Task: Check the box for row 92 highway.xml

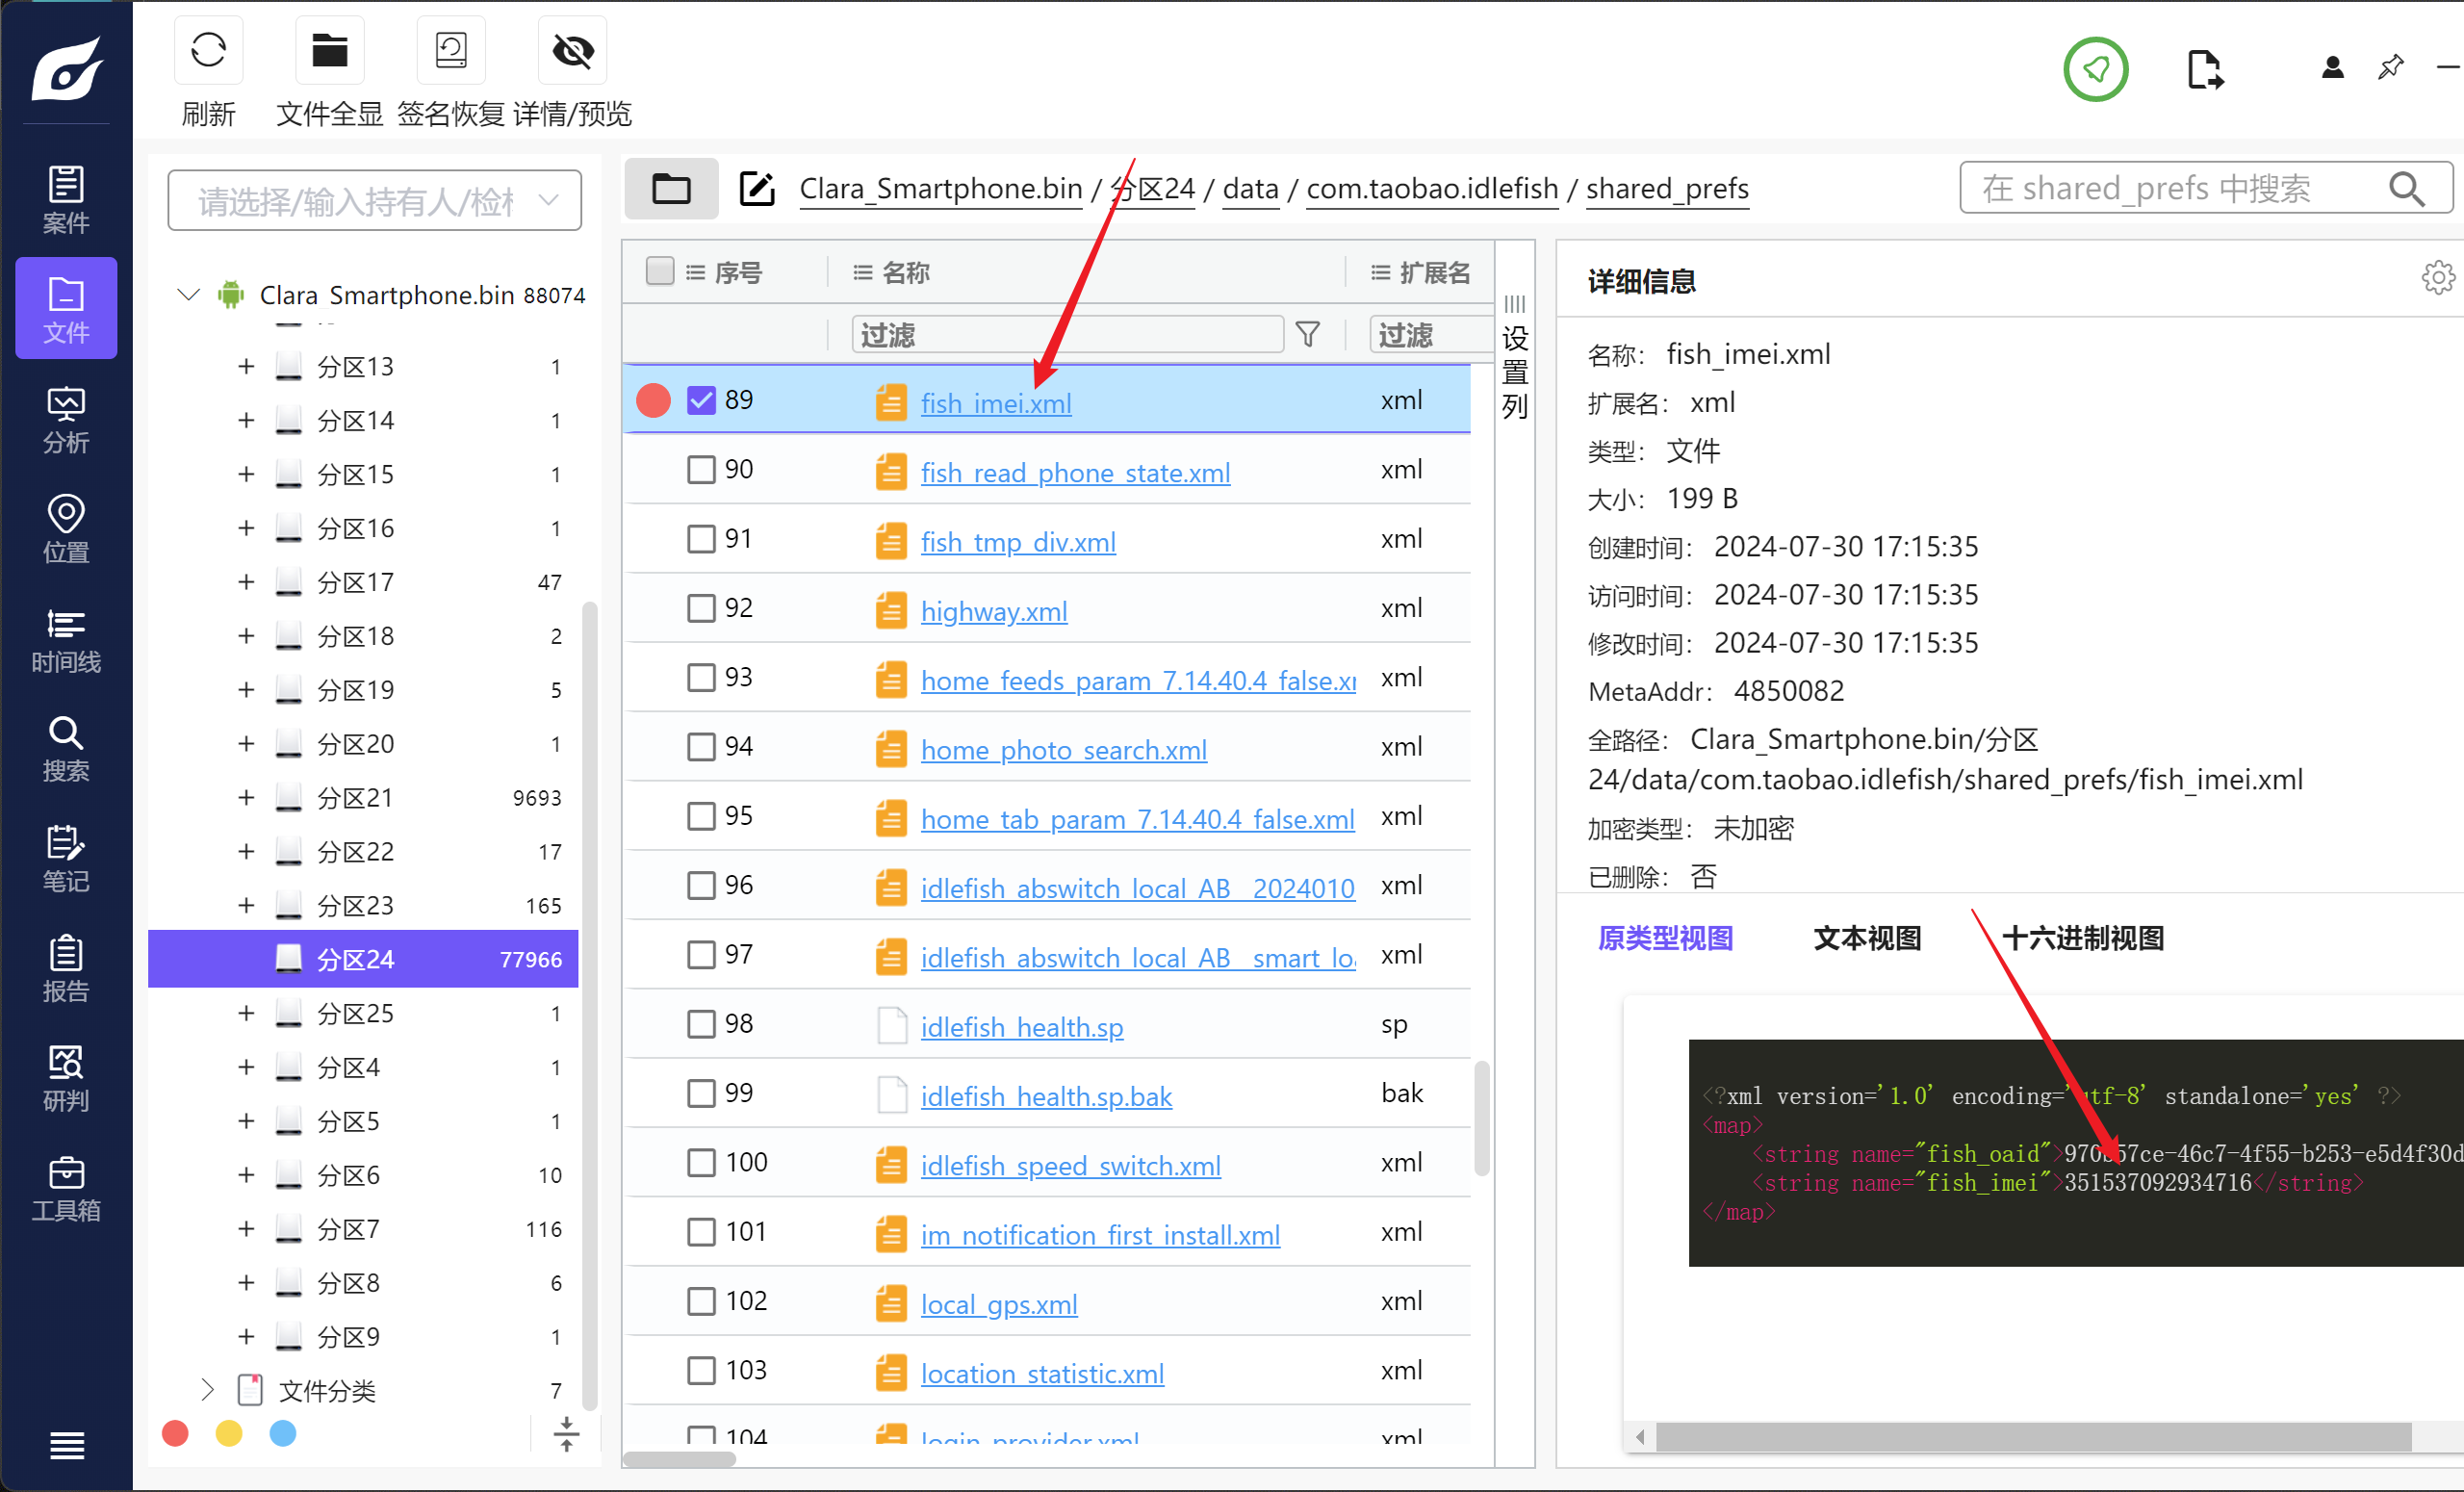Action: tap(701, 608)
